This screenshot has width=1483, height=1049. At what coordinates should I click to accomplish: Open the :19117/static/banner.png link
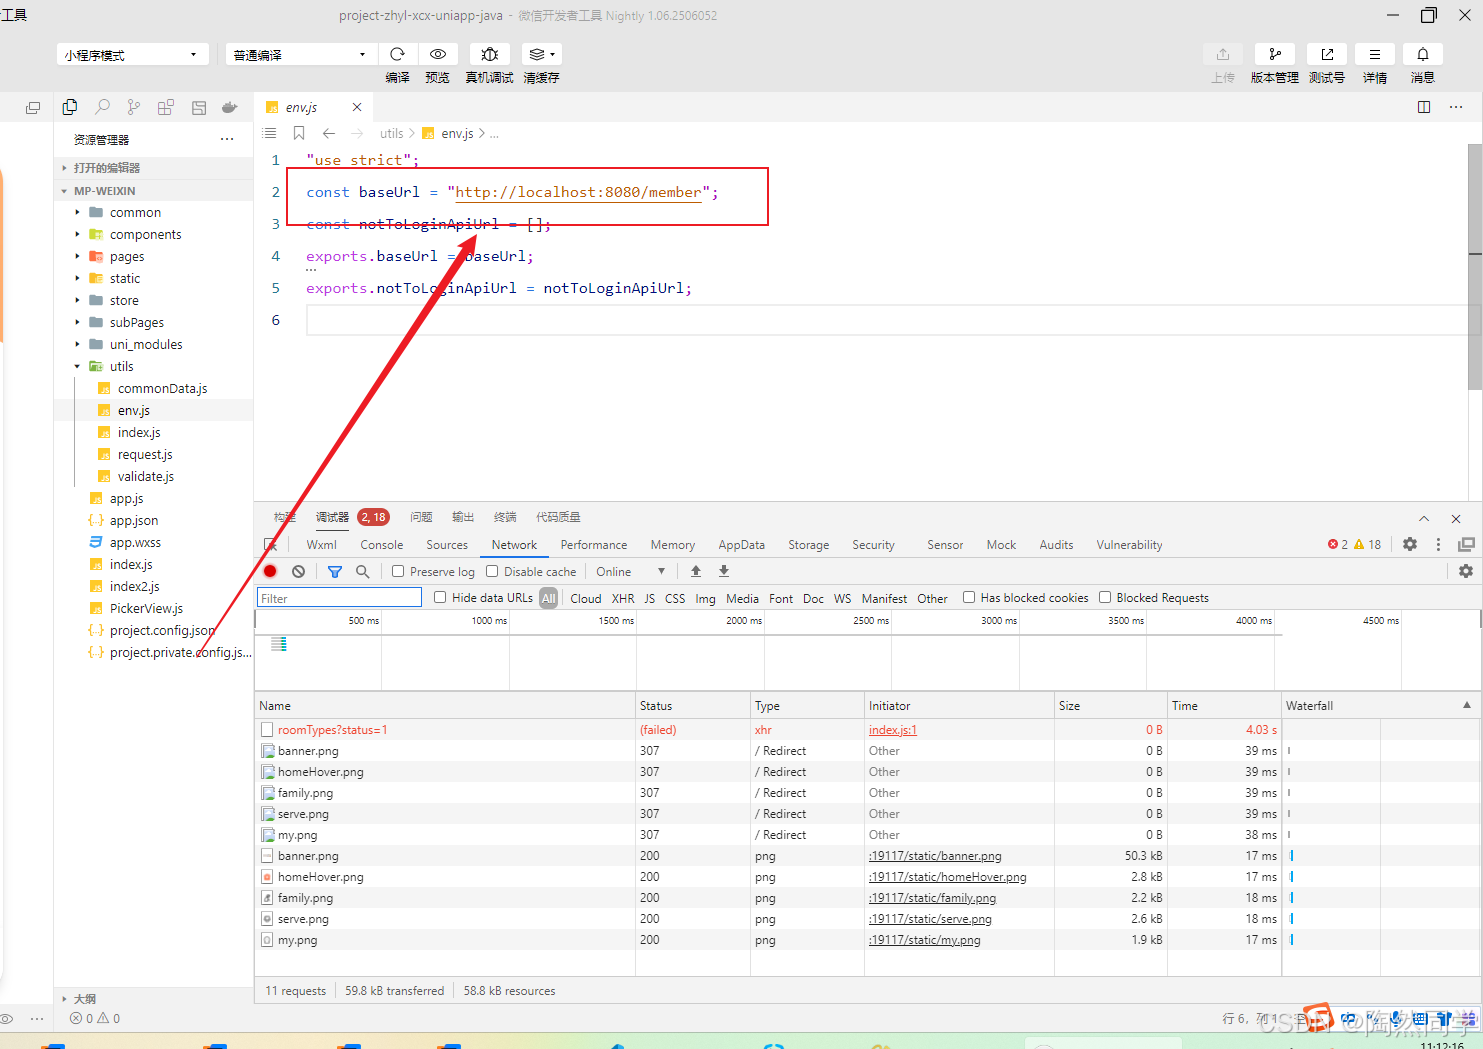pos(934,855)
